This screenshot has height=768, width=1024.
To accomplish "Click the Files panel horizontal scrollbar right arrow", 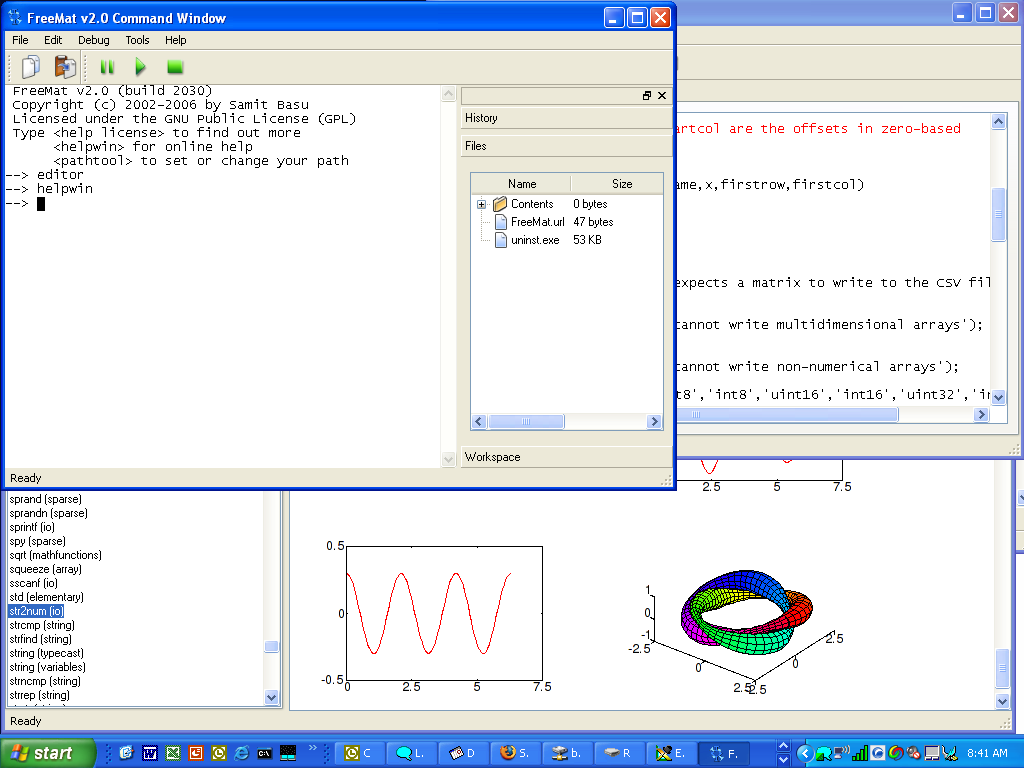I will (655, 421).
